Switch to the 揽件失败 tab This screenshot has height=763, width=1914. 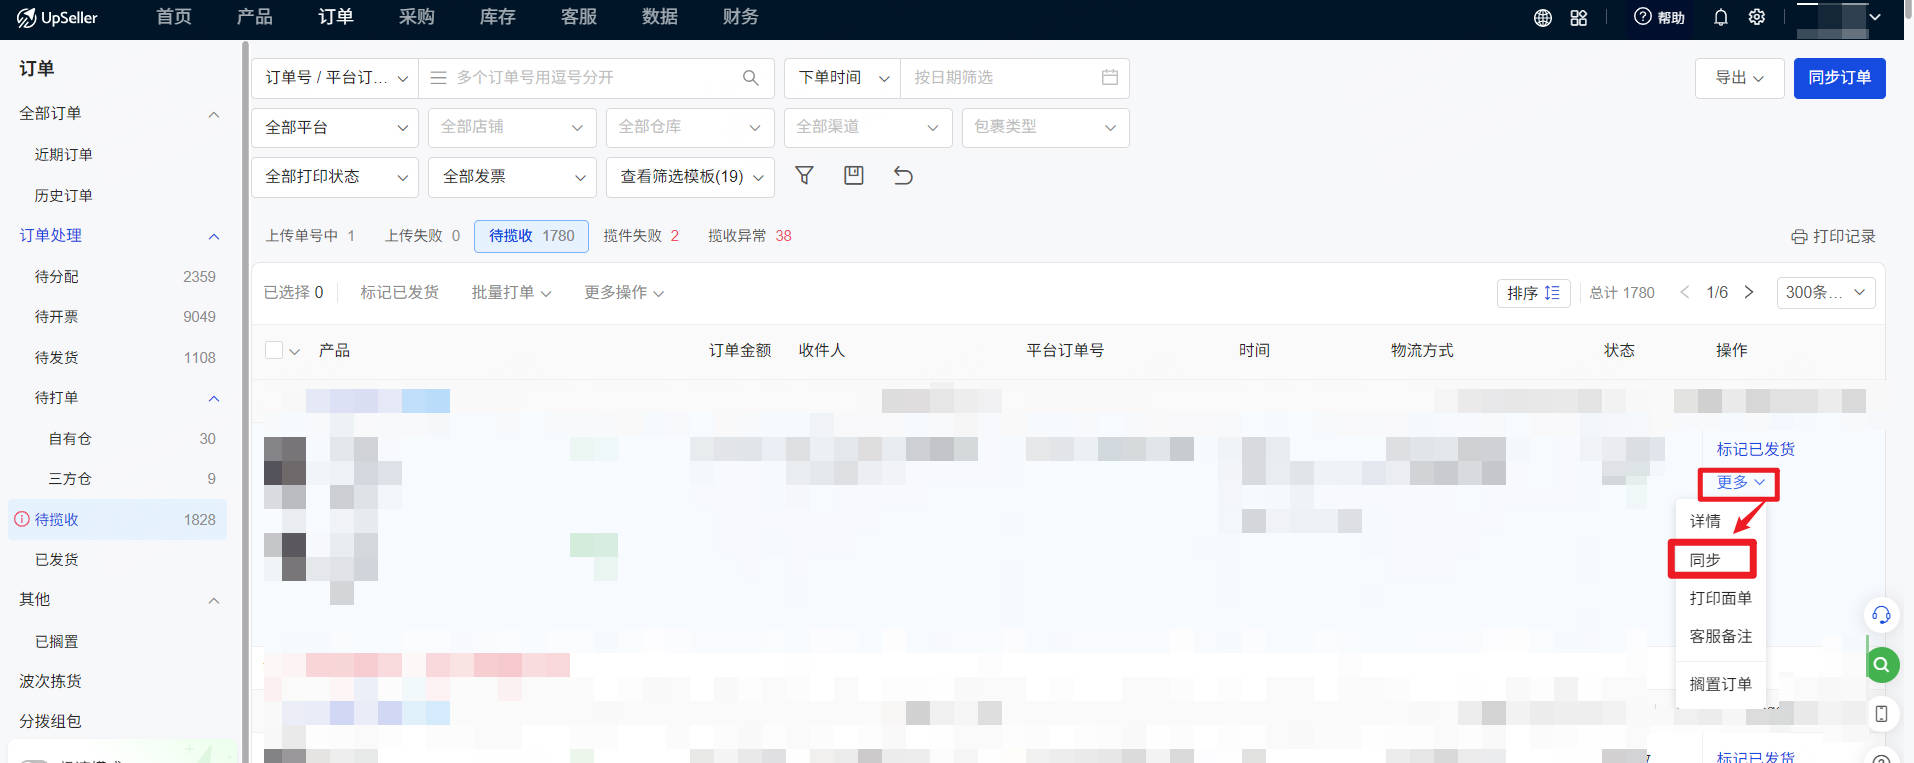click(641, 236)
